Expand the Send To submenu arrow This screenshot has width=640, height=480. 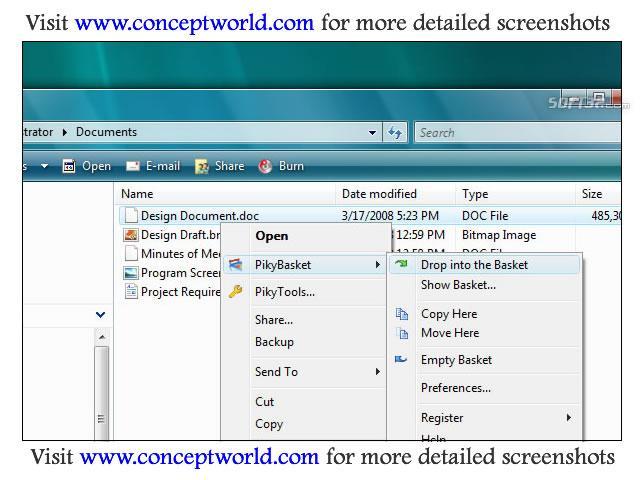pyautogui.click(x=378, y=371)
